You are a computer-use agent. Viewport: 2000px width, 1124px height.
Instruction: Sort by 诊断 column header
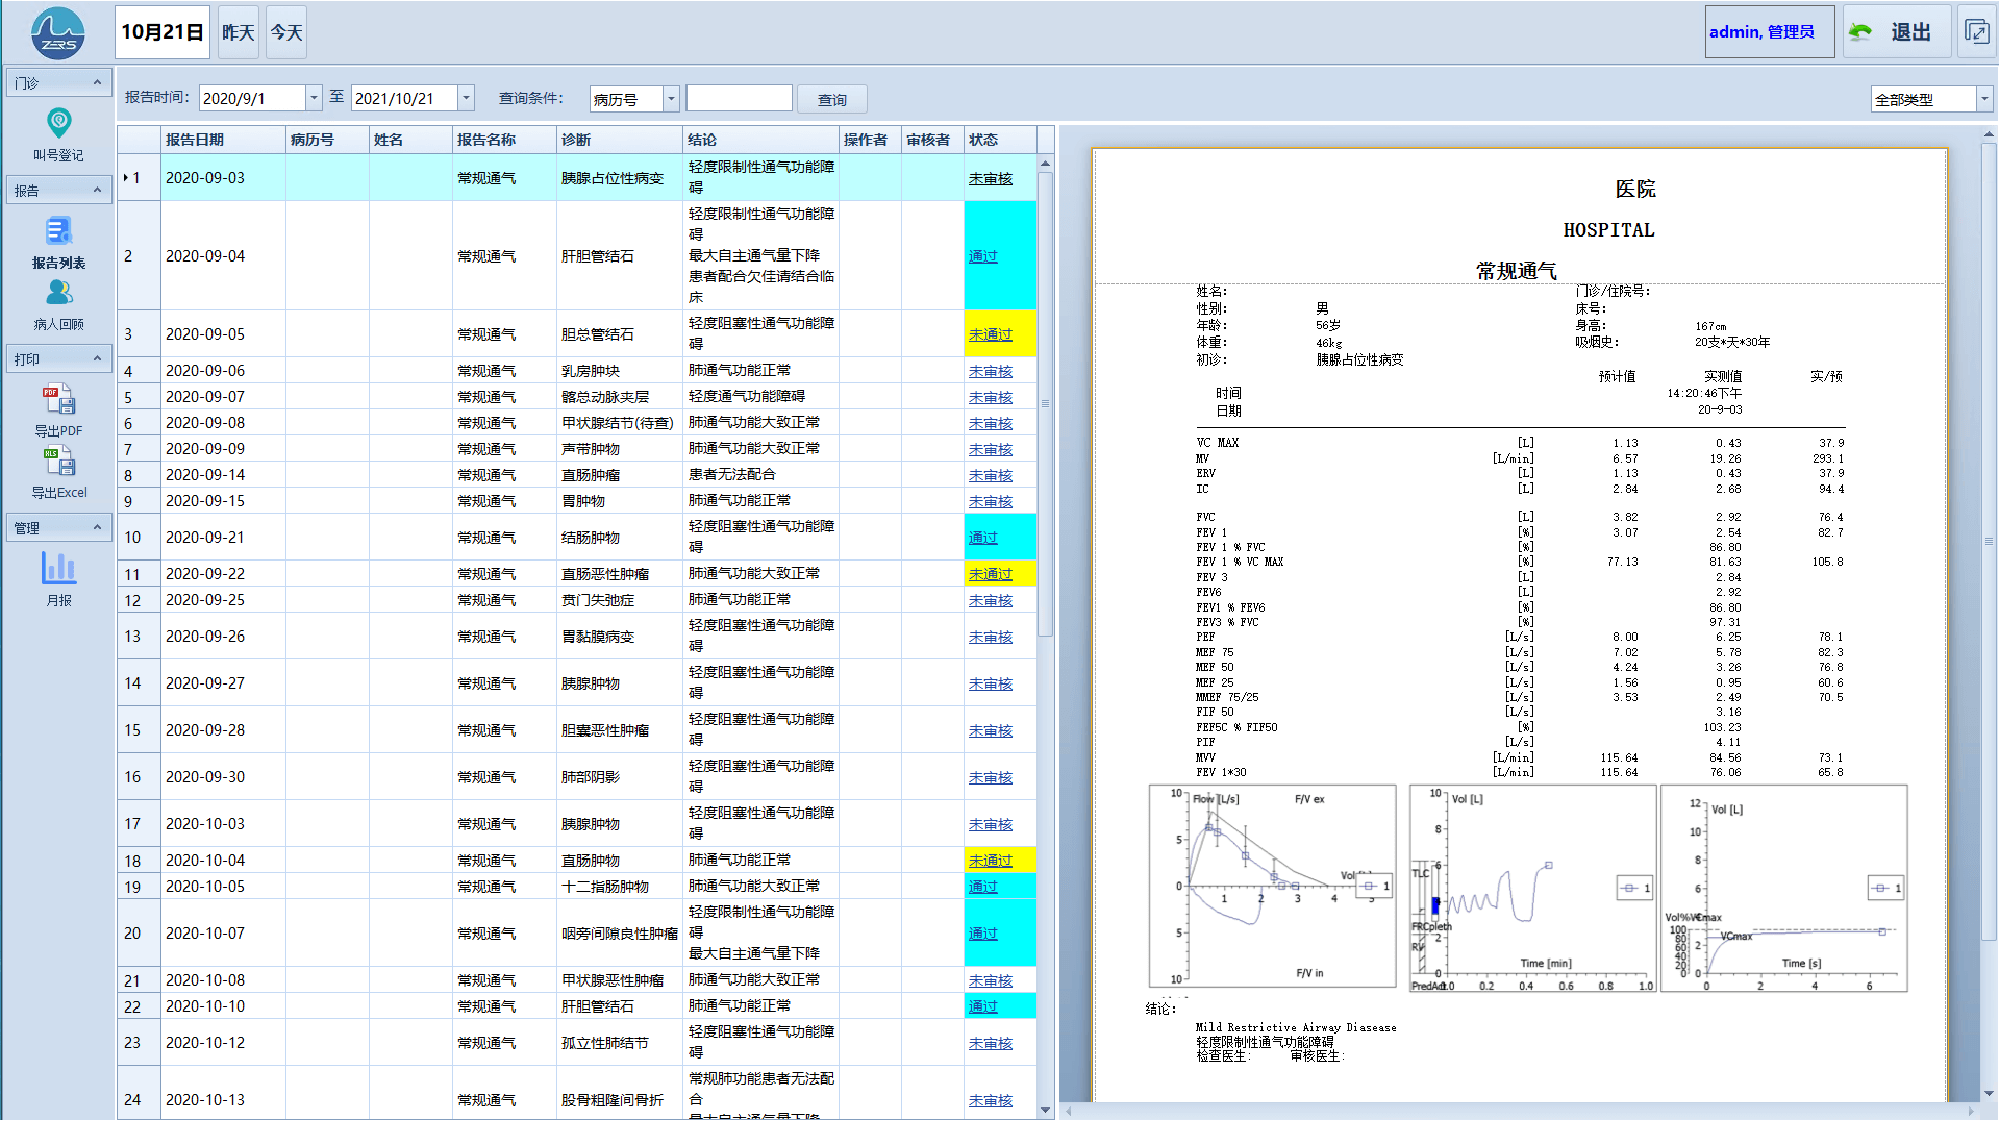pos(619,139)
